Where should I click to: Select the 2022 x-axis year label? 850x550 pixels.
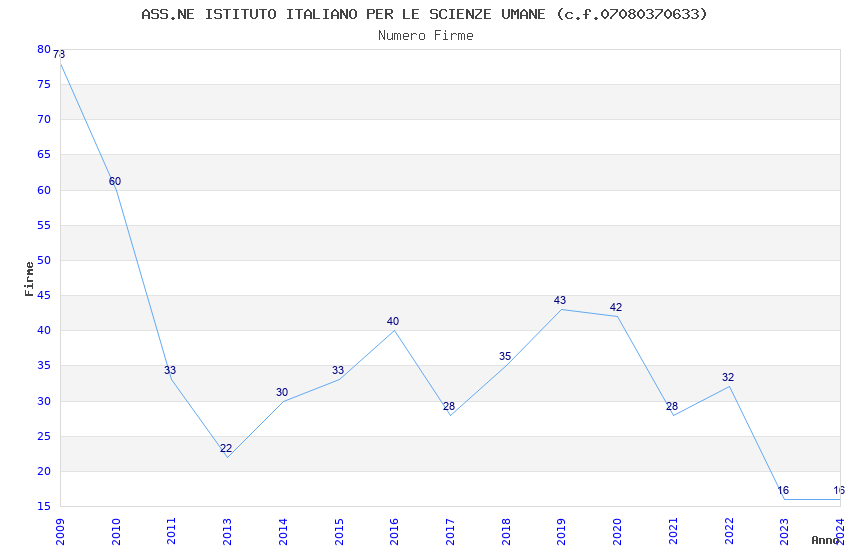[729, 532]
